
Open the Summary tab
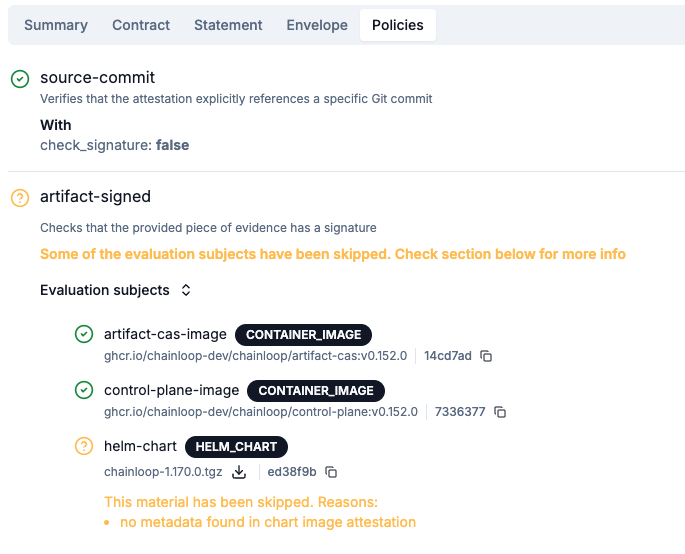pyautogui.click(x=56, y=25)
